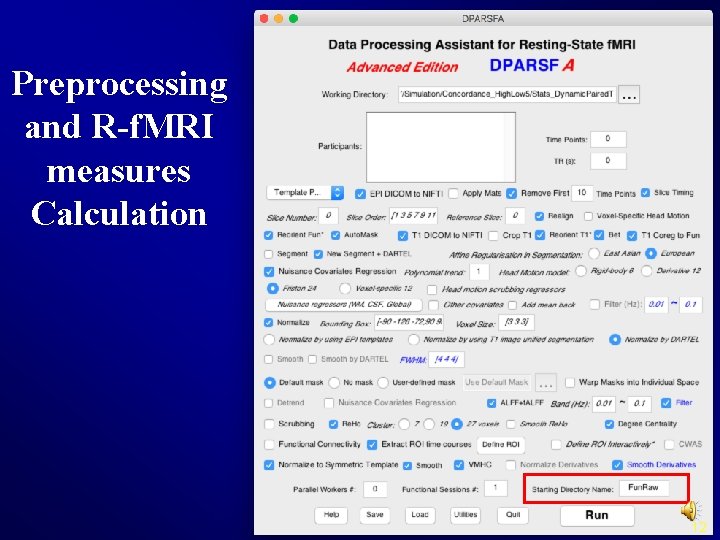Toggle the Normalize checkbox
The image size is (720, 540).
(269, 323)
